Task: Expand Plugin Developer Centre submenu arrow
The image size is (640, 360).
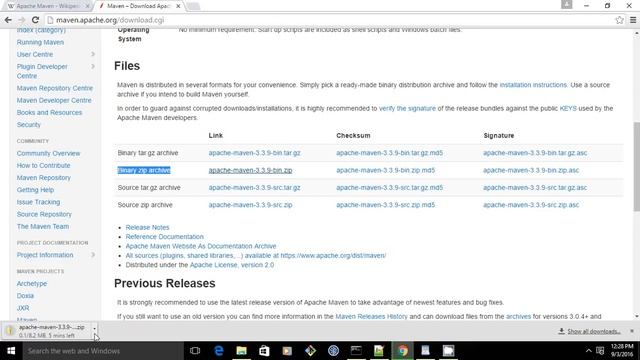Action: (93, 67)
